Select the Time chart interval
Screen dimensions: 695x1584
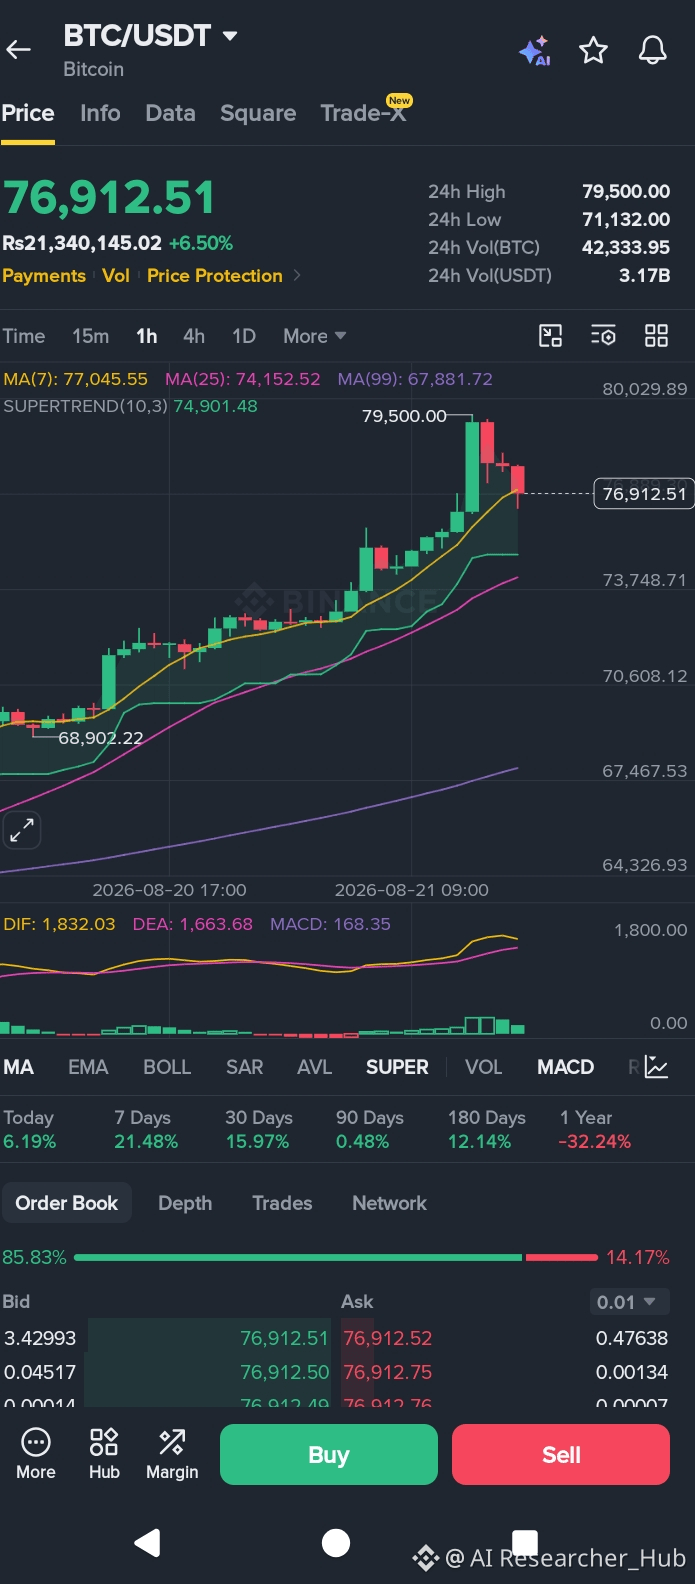point(24,336)
